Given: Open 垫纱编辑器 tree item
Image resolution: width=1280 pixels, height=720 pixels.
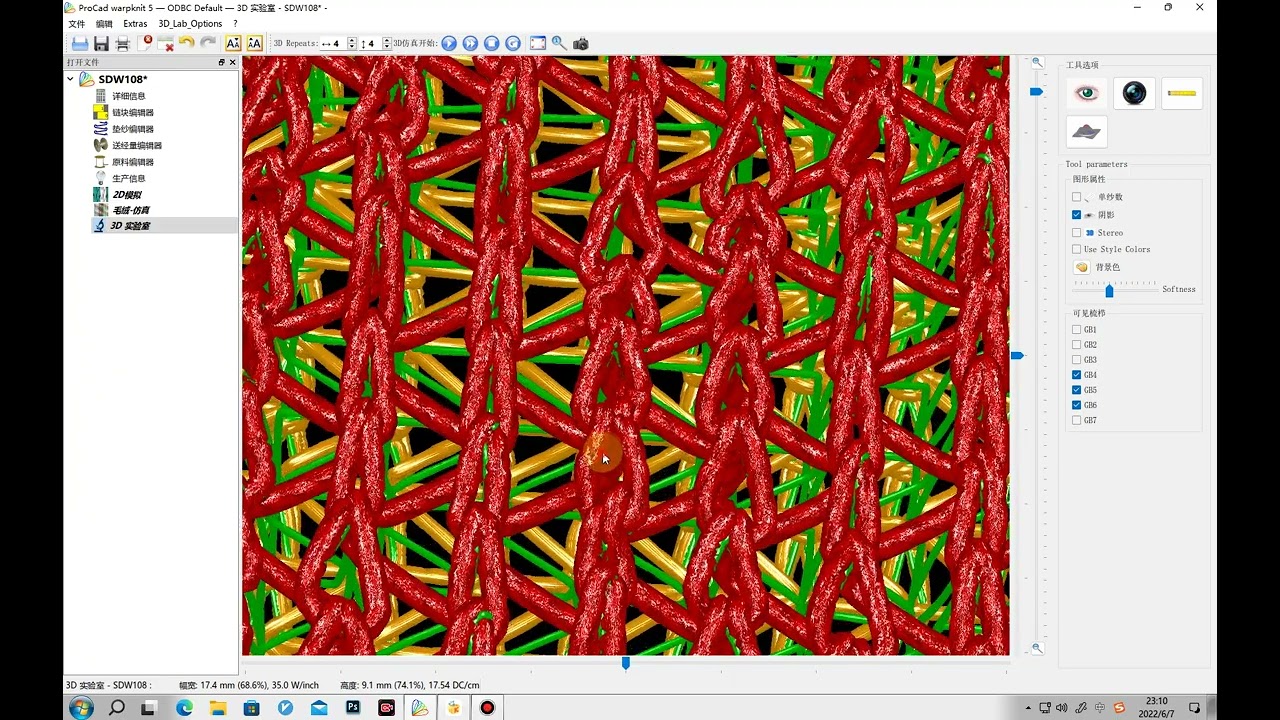Looking at the screenshot, I should point(132,129).
